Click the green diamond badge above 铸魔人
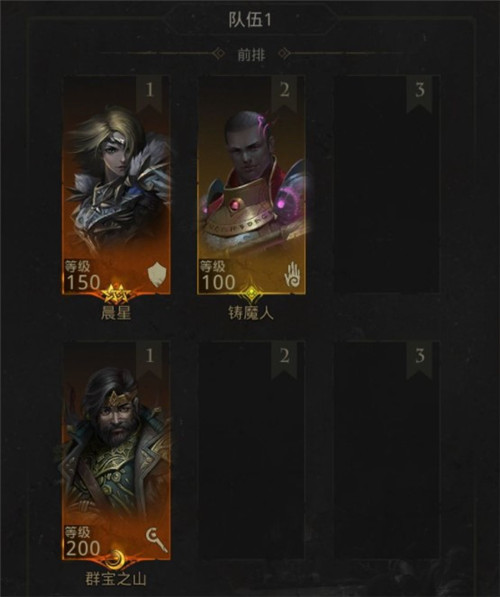The image size is (500, 597). pyautogui.click(x=251, y=294)
